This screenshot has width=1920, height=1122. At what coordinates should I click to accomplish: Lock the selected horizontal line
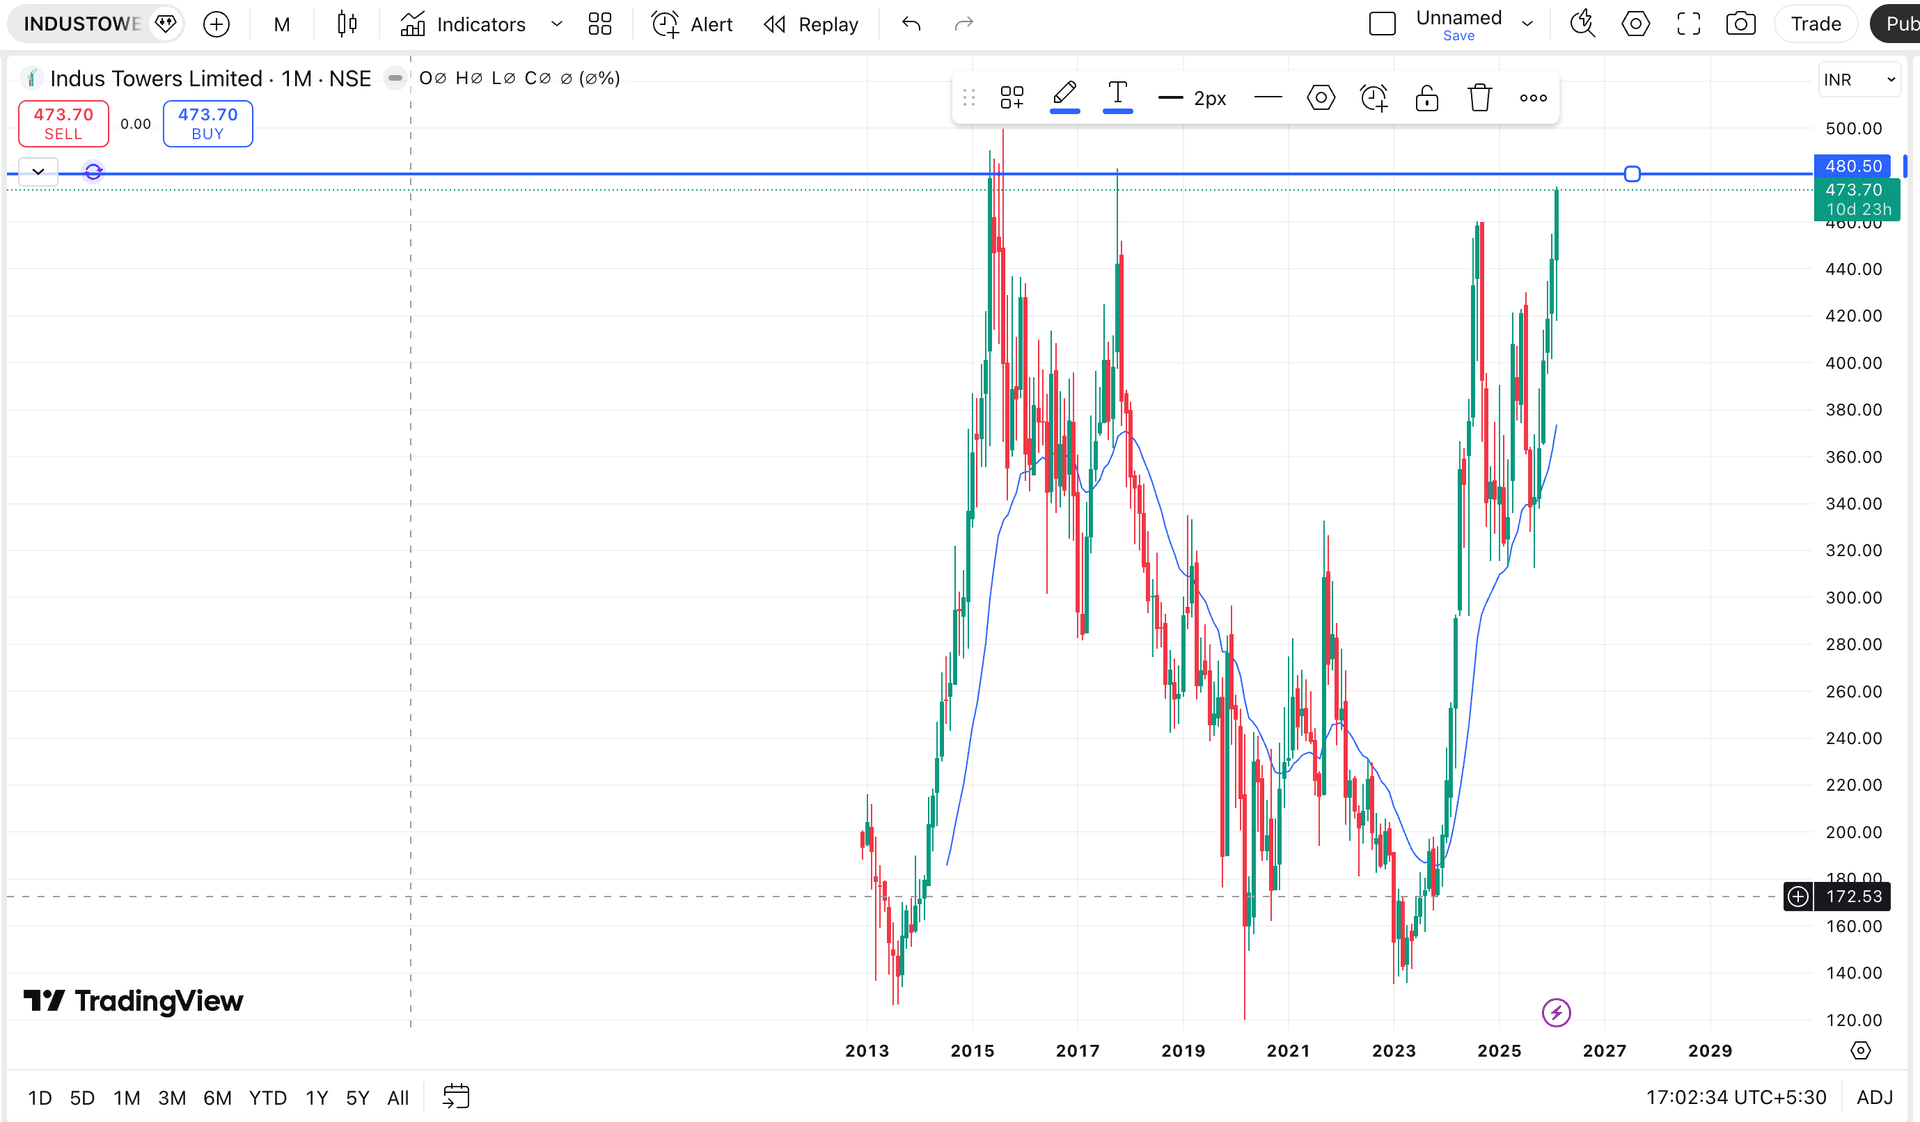1427,97
